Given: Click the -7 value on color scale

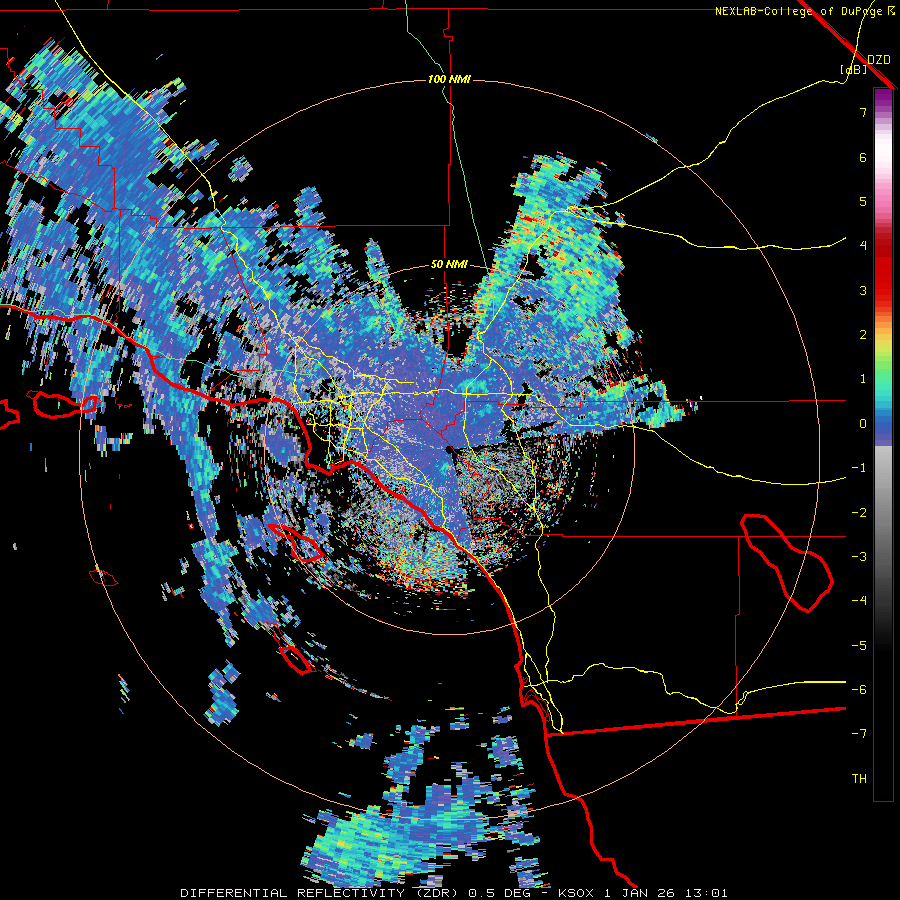Looking at the screenshot, I should point(859,734).
